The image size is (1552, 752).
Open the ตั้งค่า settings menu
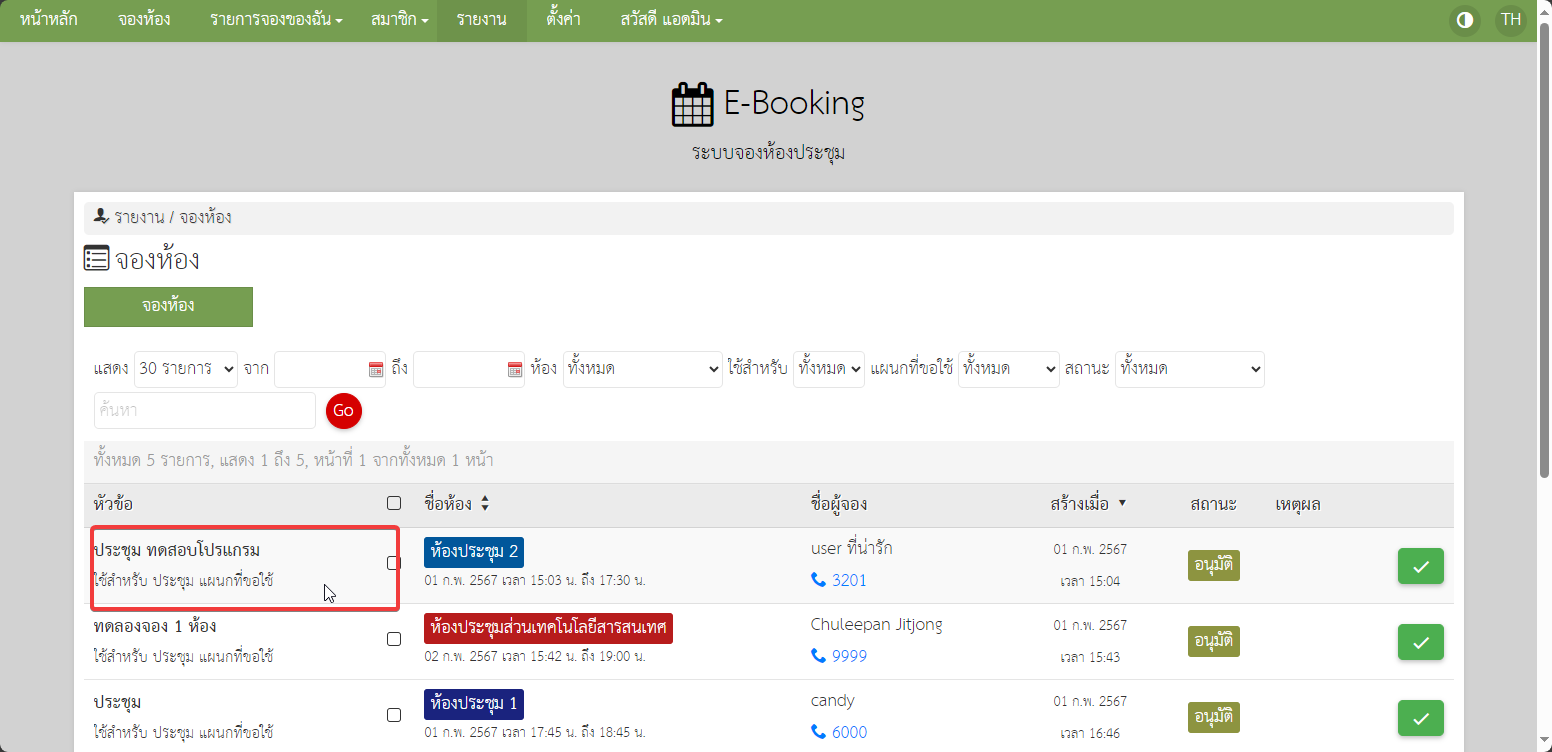pyautogui.click(x=564, y=20)
